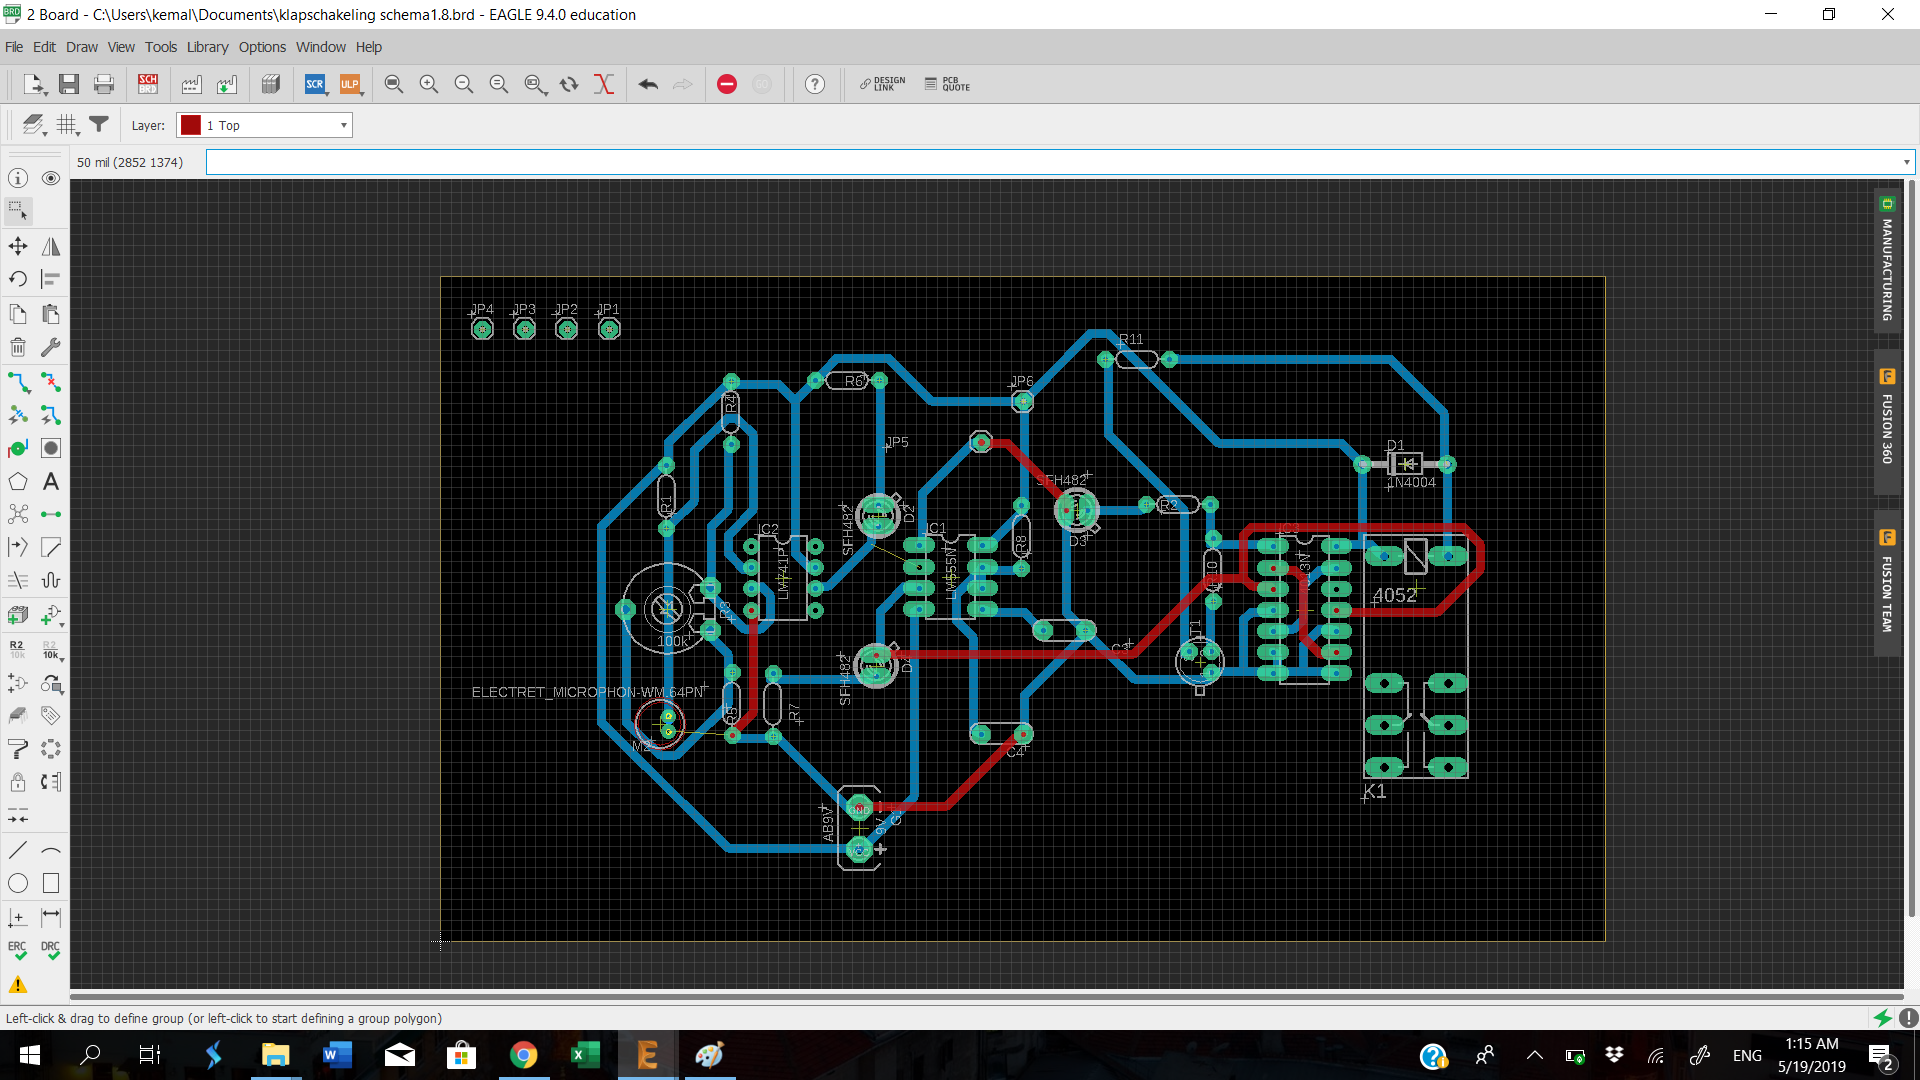The width and height of the screenshot is (1920, 1080).
Task: Select the Delete trash tool
Action: coord(18,347)
